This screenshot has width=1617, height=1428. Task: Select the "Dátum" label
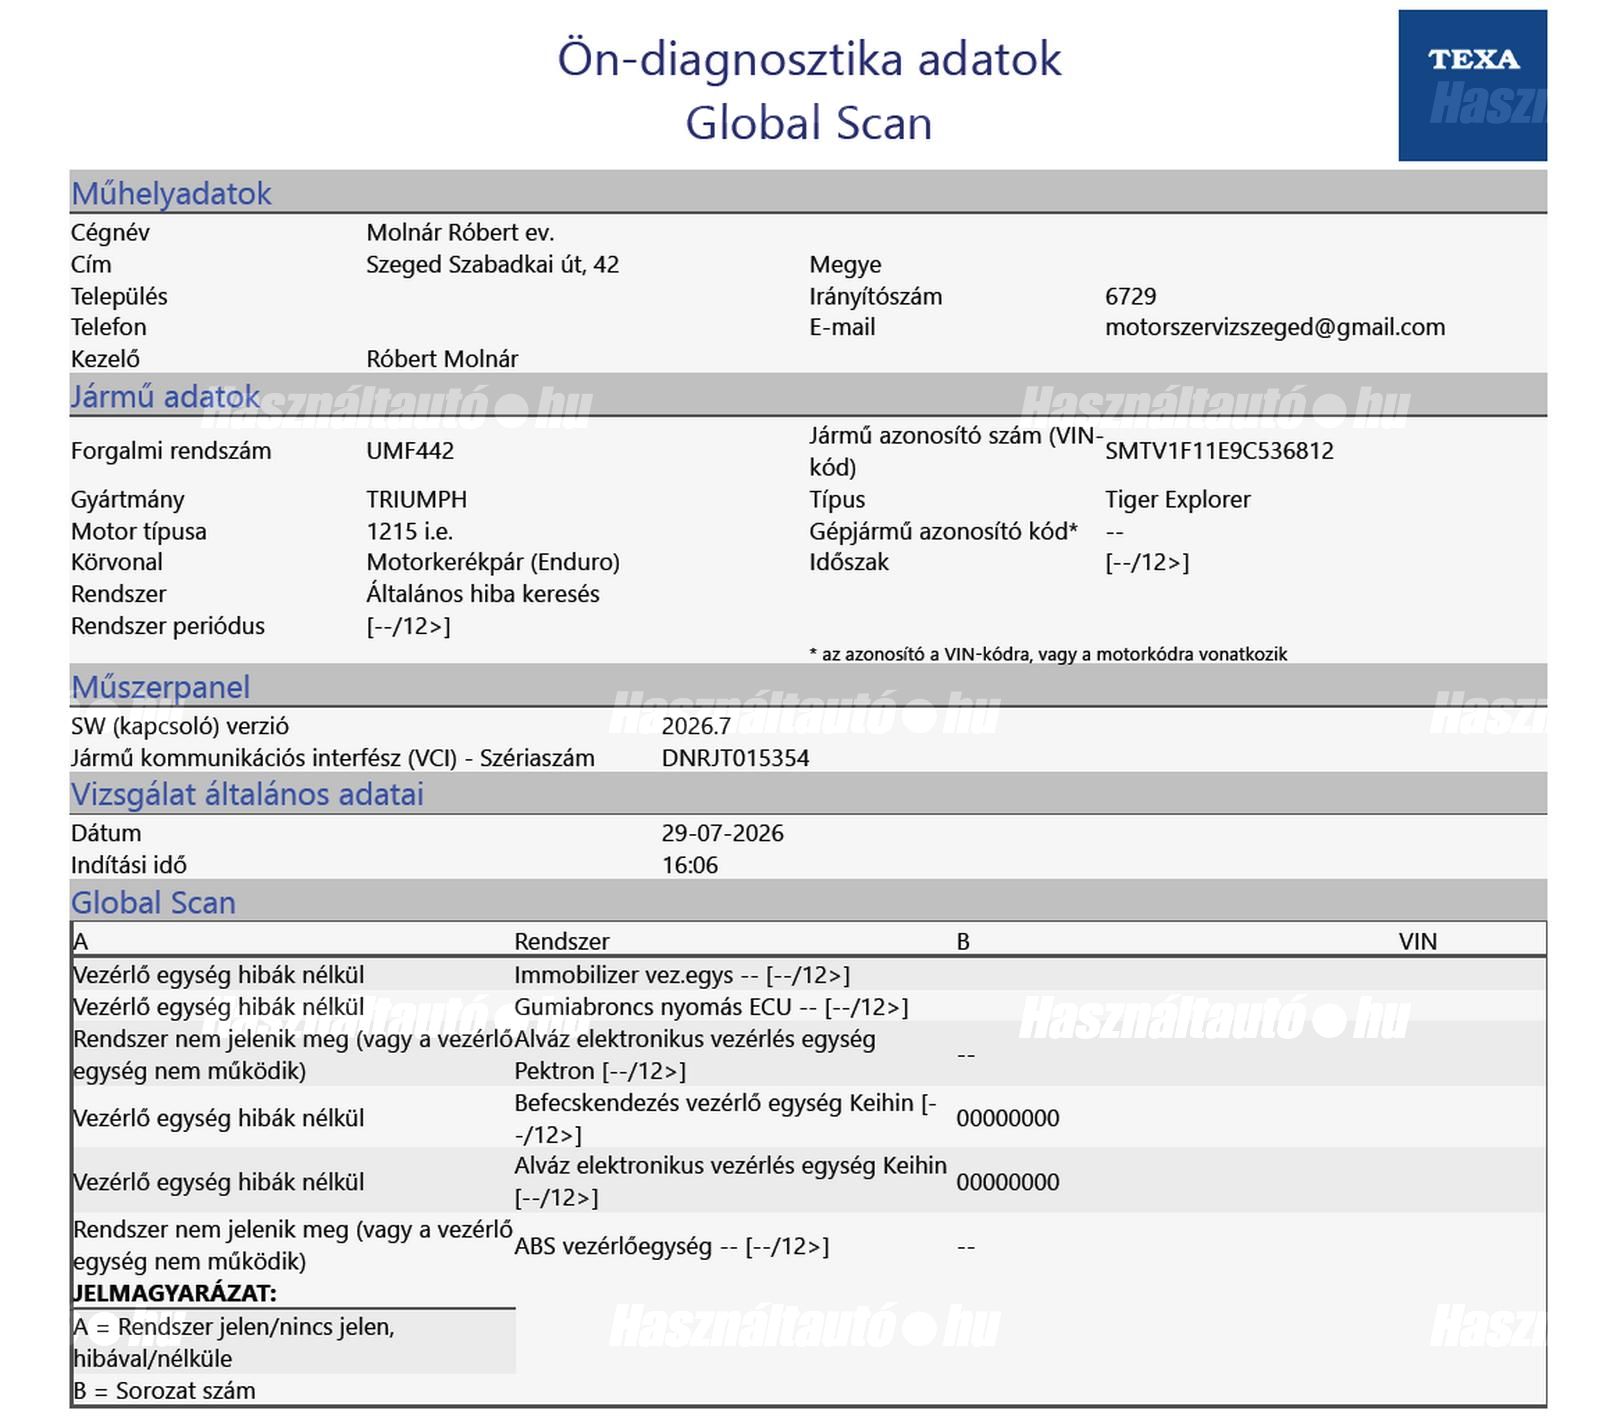point(106,834)
